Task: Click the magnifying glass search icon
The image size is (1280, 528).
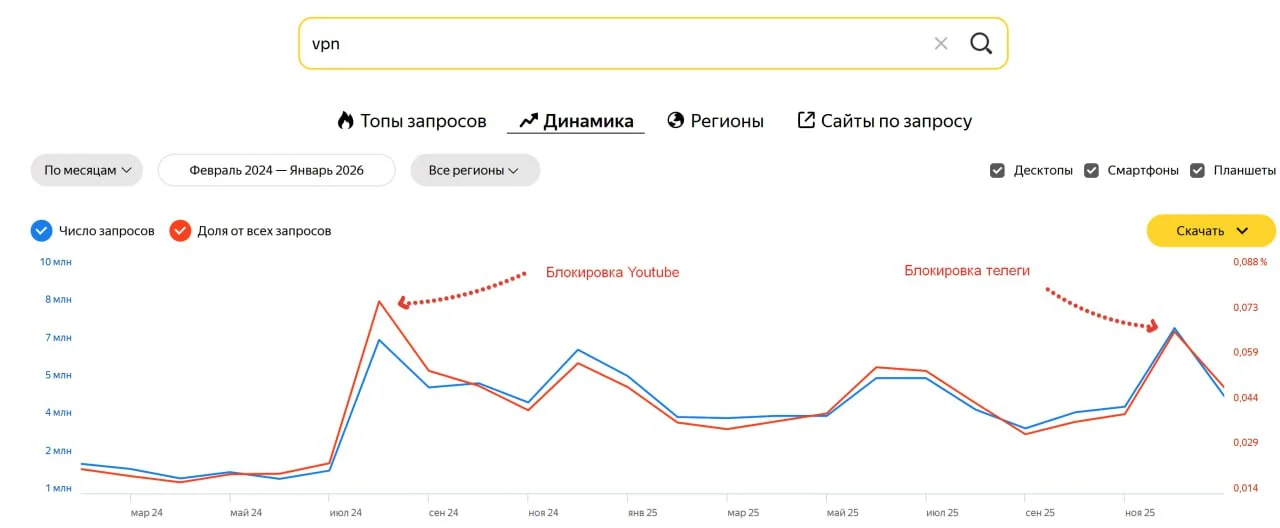Action: pos(981,43)
